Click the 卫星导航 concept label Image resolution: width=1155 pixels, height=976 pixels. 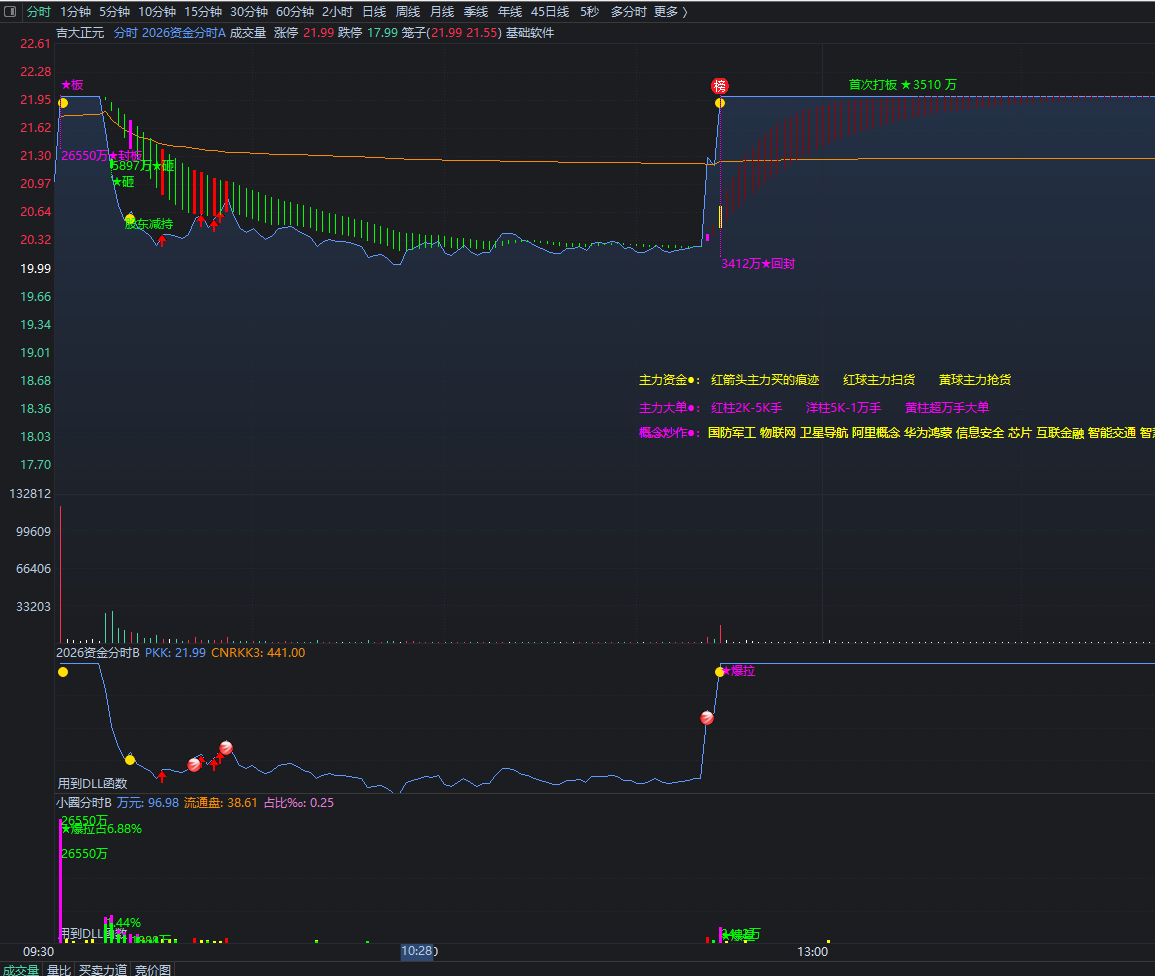tap(824, 433)
